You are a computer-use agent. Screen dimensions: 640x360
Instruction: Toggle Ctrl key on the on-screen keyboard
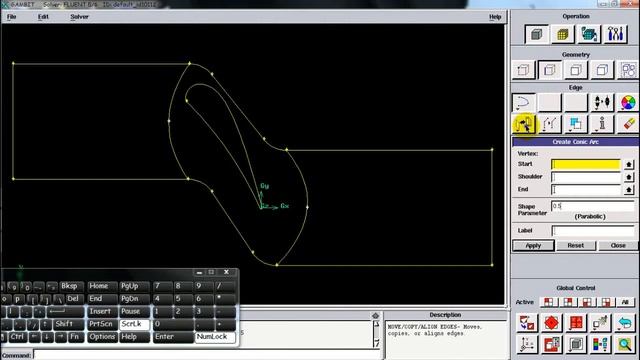tap(17, 337)
